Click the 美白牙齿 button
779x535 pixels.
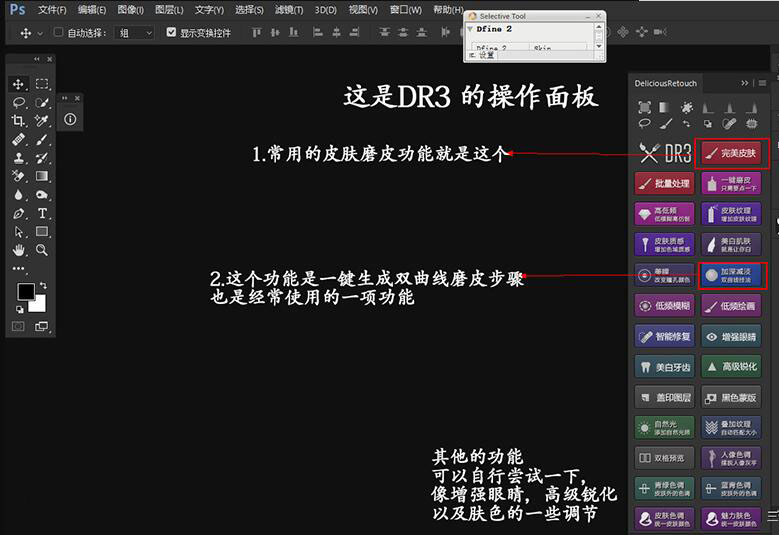coord(665,367)
